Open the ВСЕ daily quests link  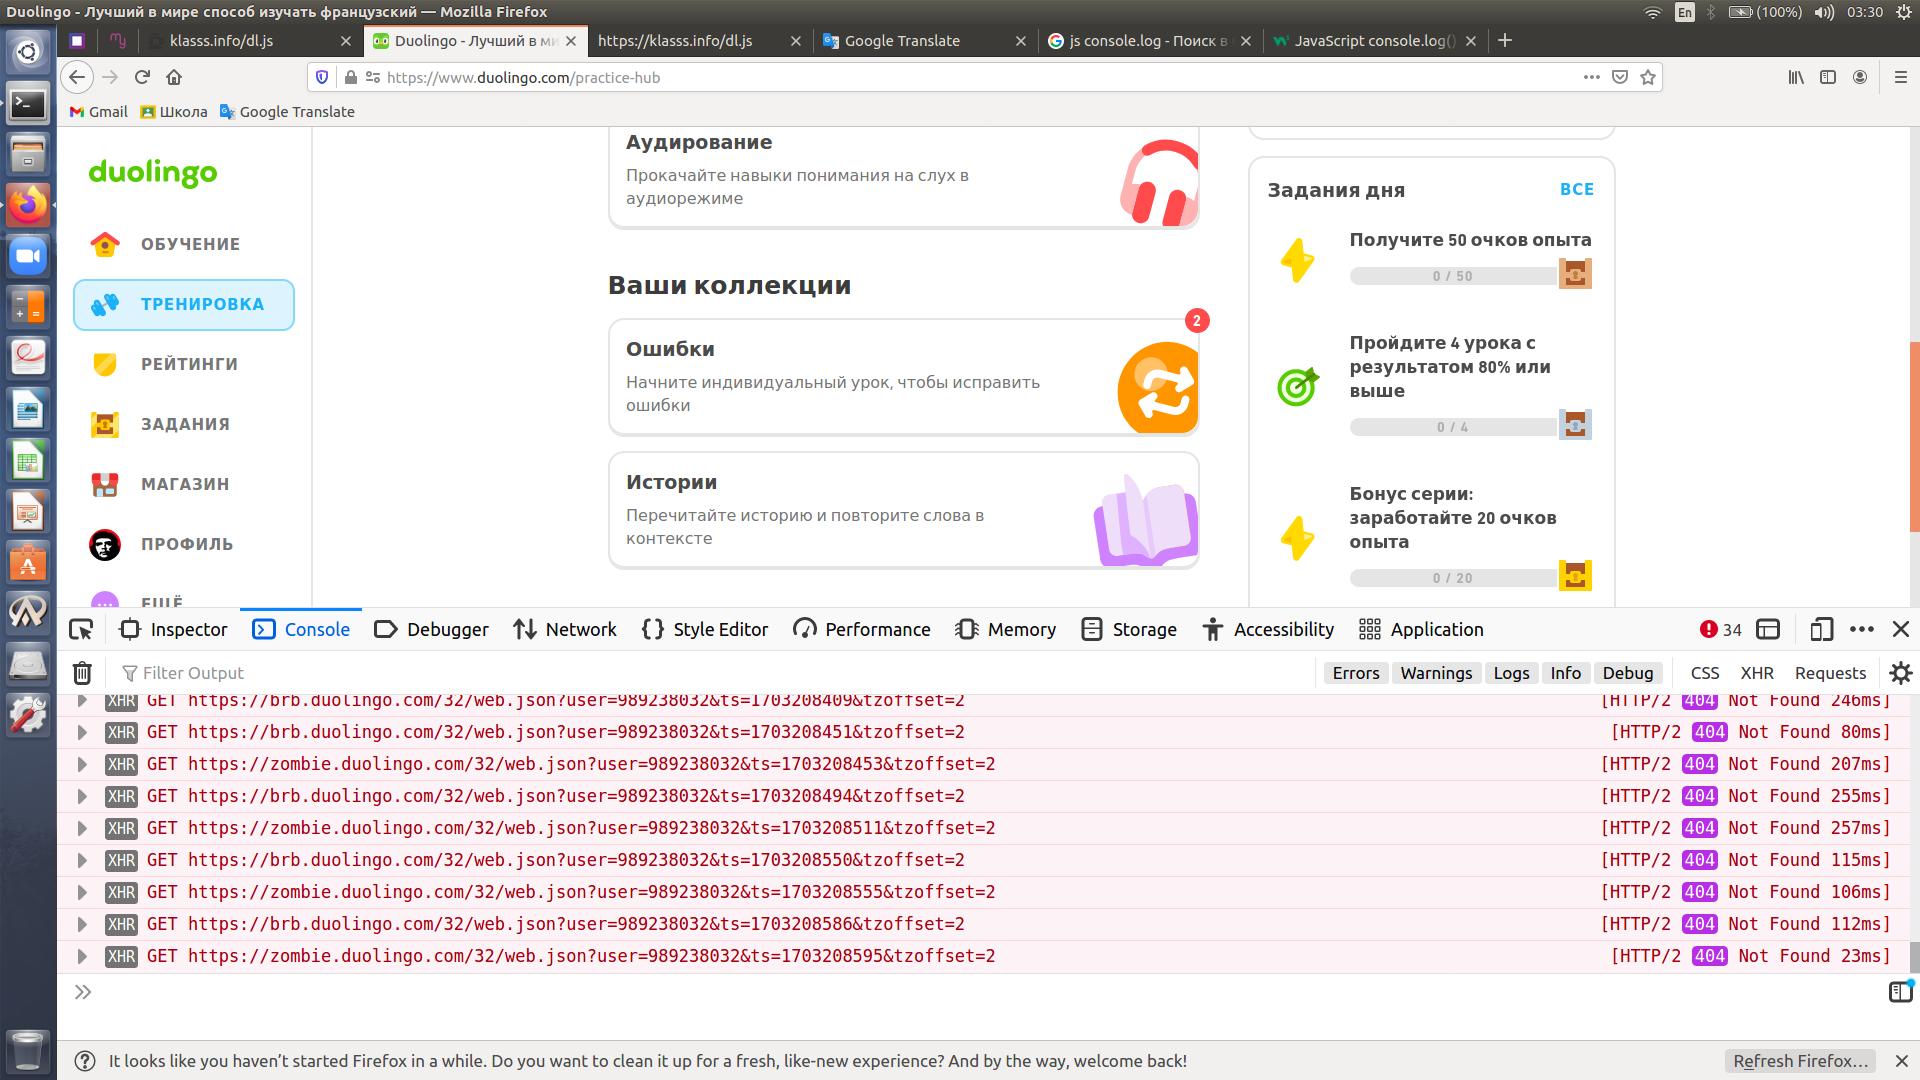[1576, 189]
